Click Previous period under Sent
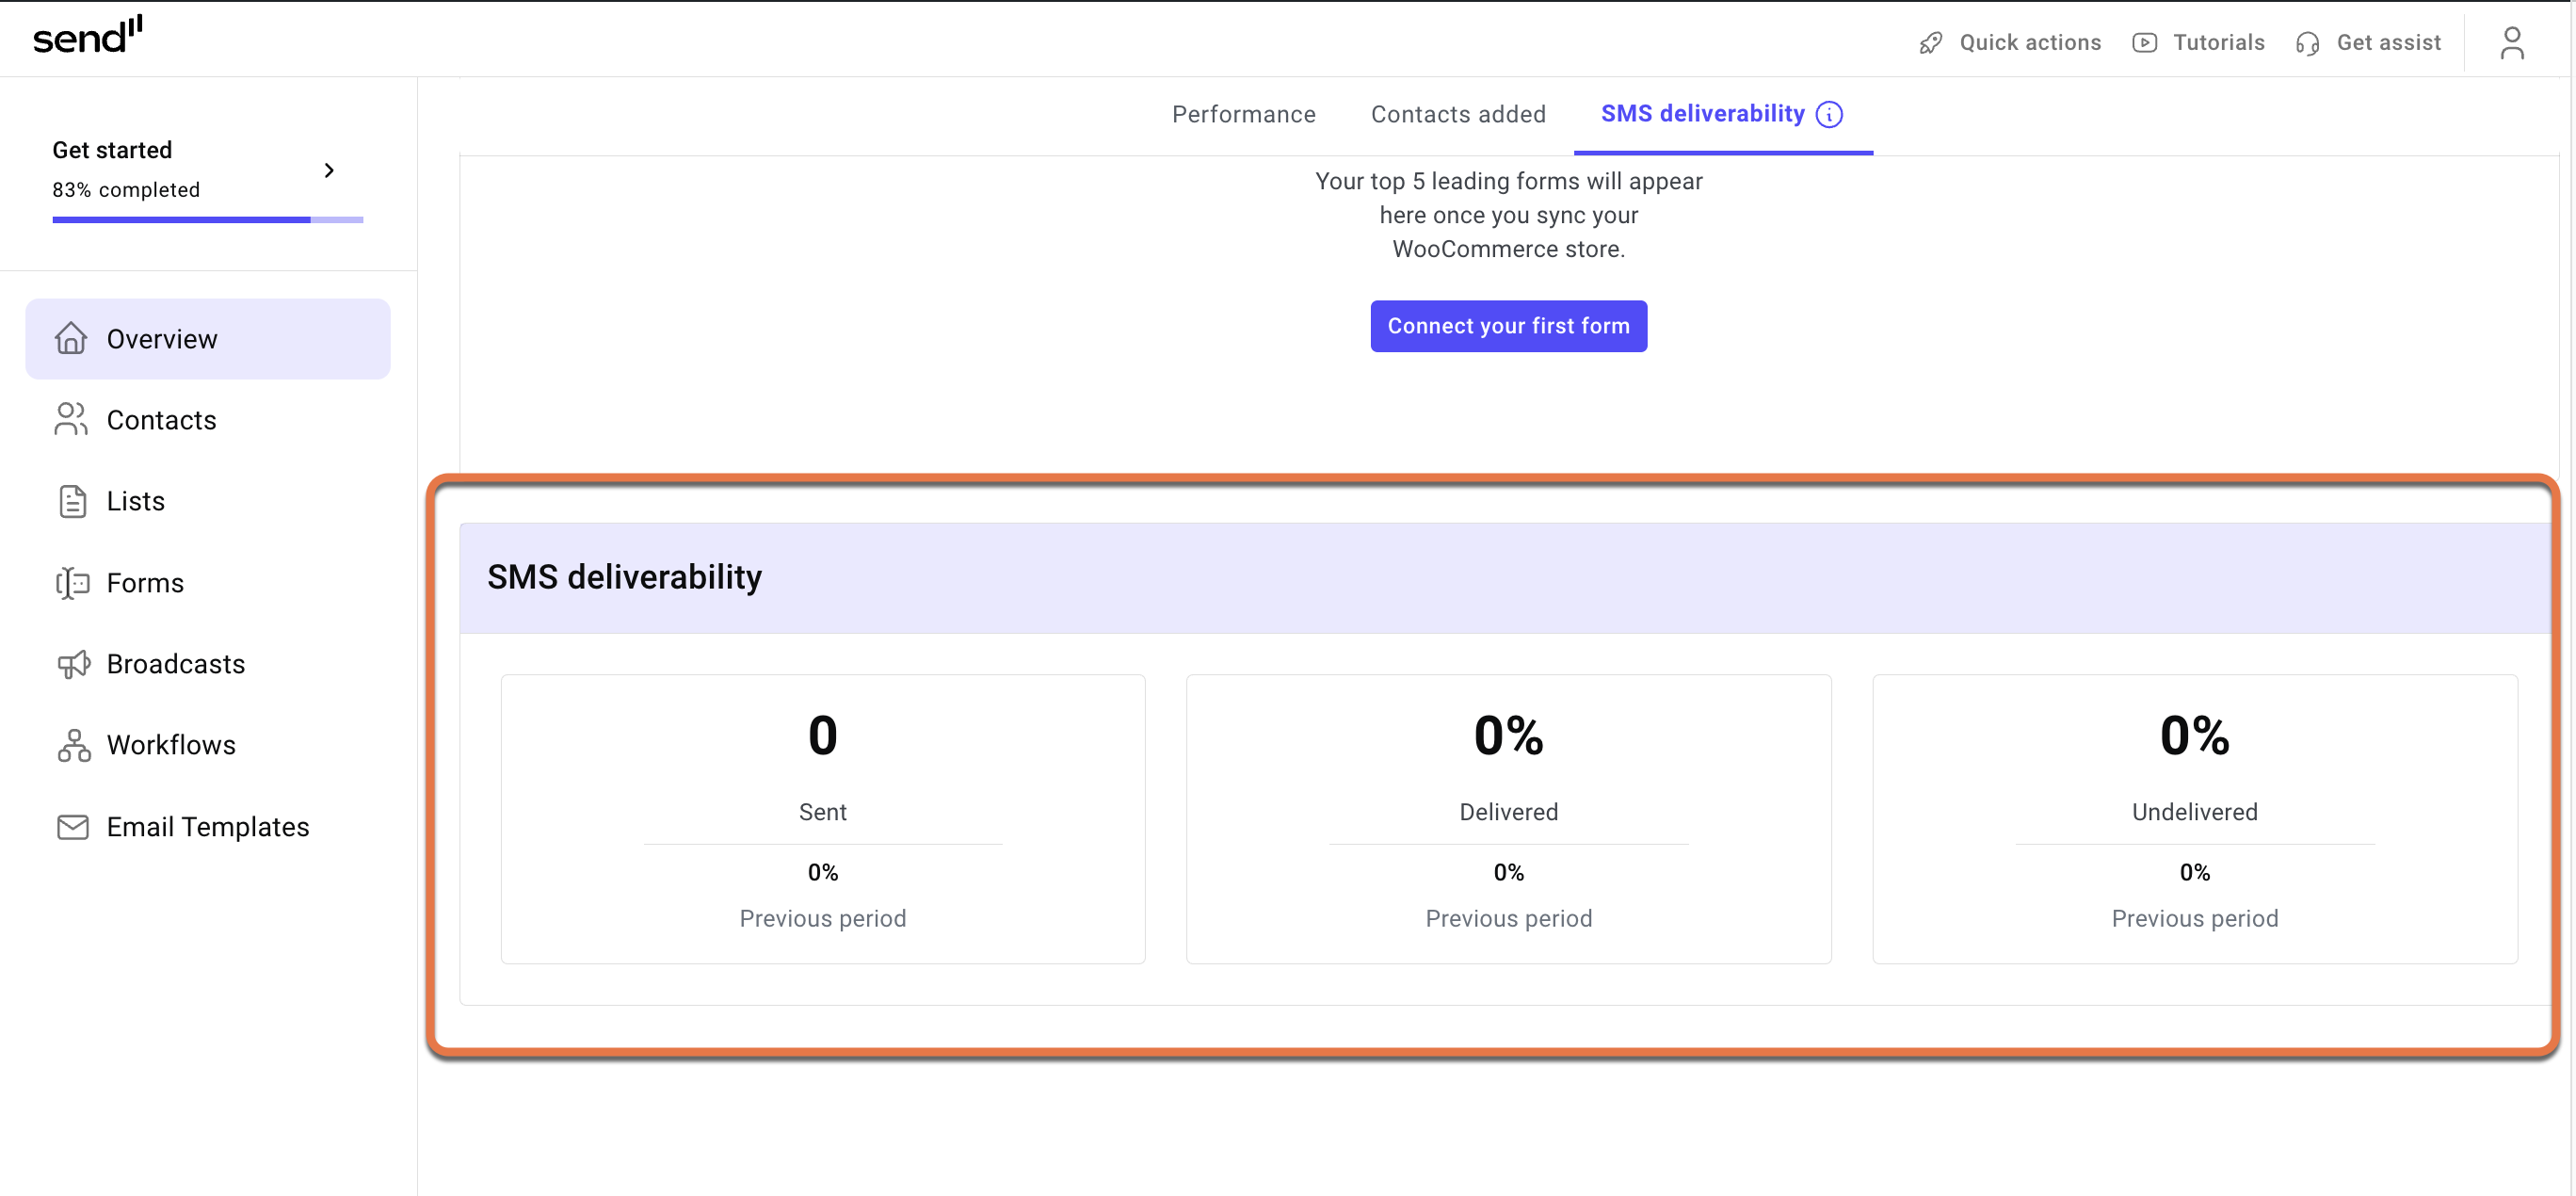This screenshot has width=2576, height=1196. tap(822, 918)
